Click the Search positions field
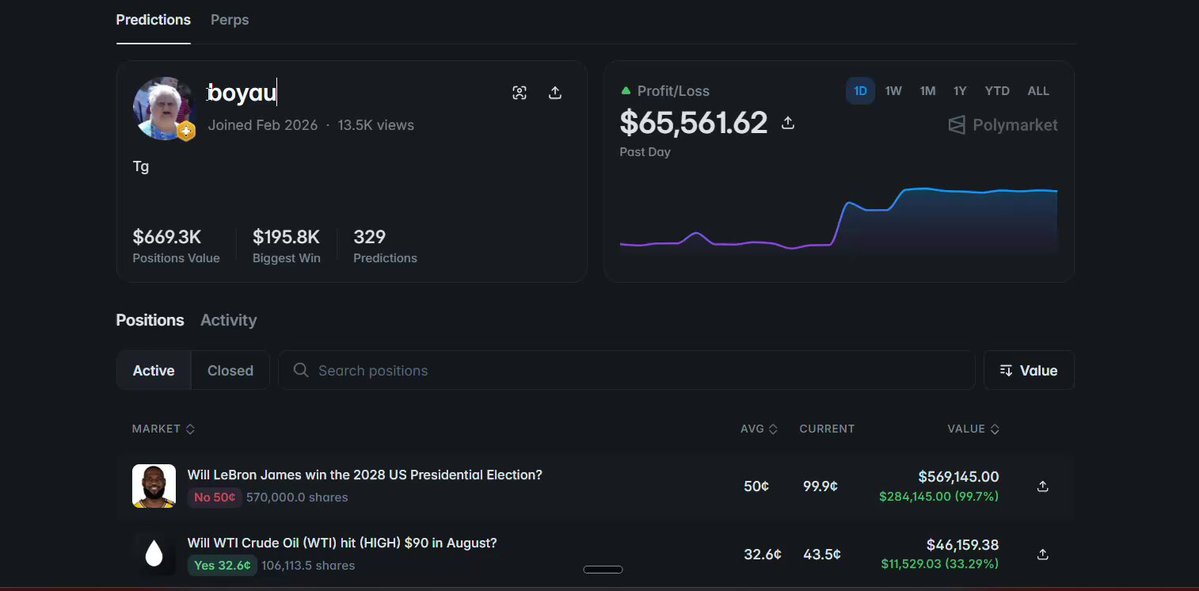This screenshot has width=1199, height=591. pos(626,370)
